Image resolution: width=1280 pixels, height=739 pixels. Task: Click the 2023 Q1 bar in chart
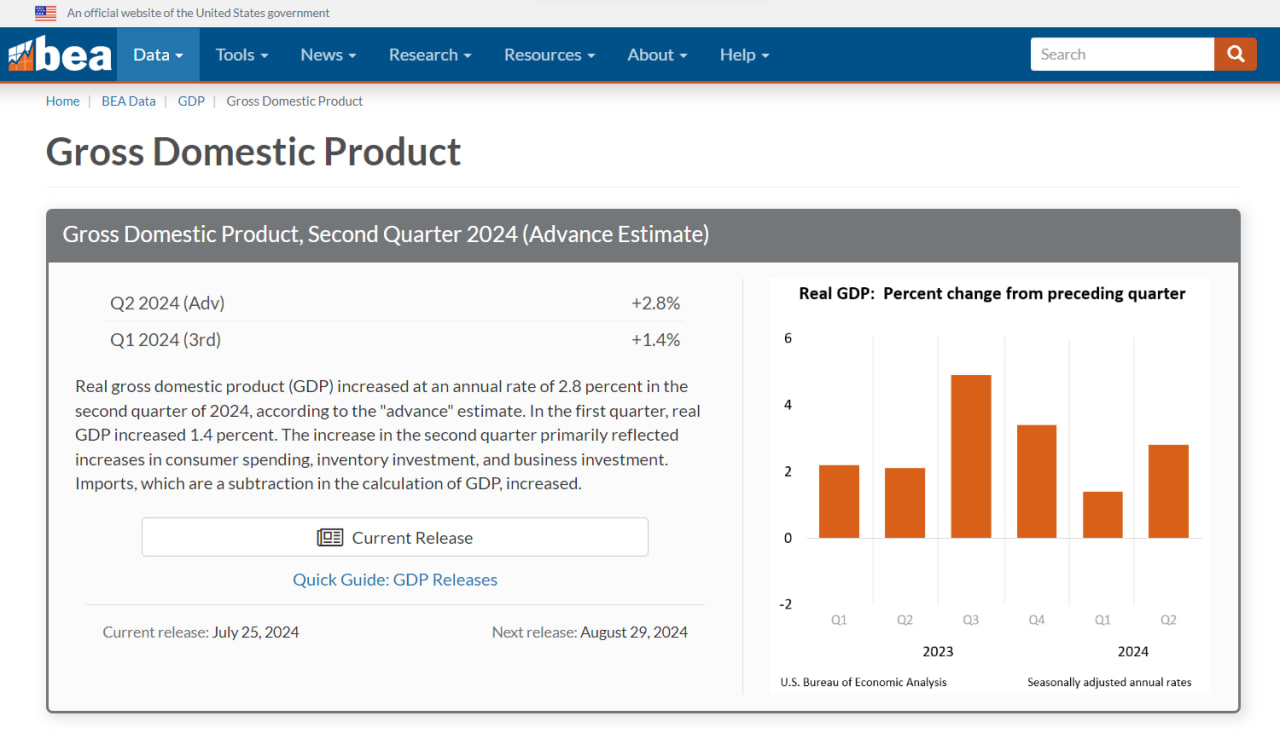coord(838,501)
